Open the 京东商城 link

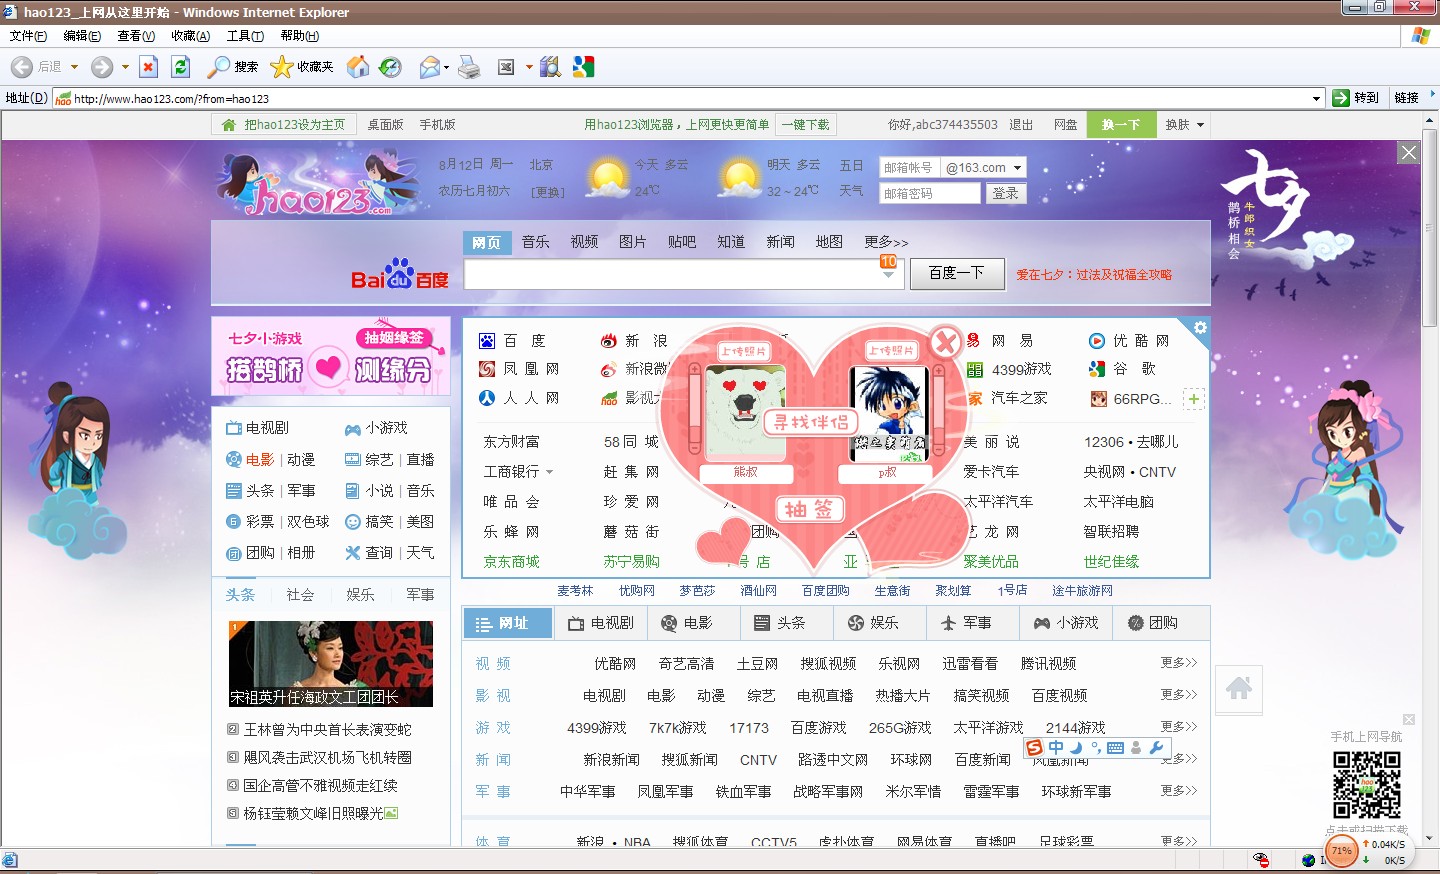511,562
